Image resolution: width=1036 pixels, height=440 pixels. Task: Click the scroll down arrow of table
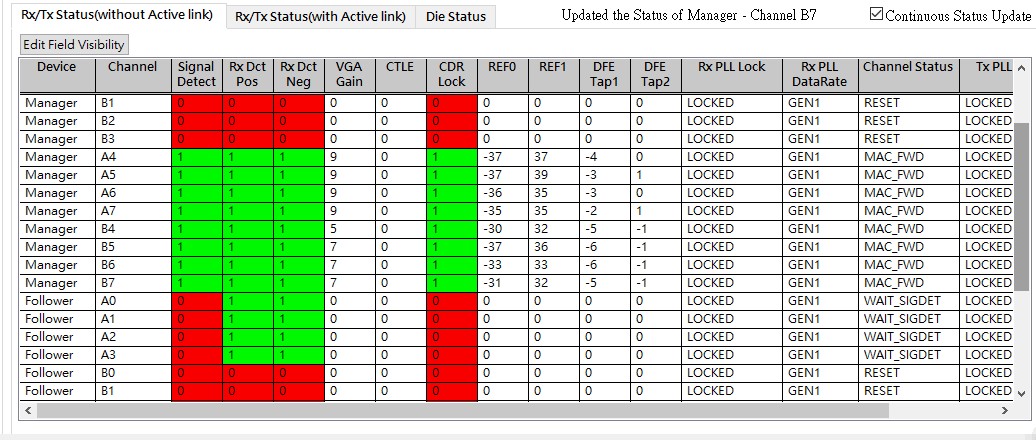[x=1020, y=392]
